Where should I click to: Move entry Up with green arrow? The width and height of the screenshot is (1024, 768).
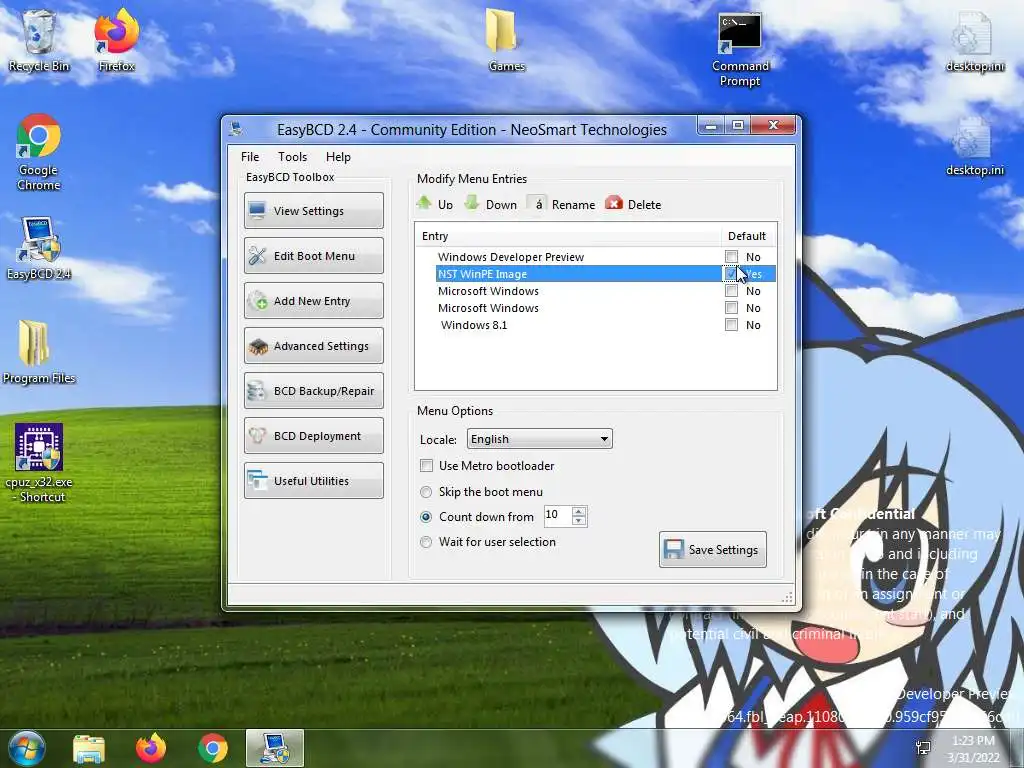(x=435, y=204)
